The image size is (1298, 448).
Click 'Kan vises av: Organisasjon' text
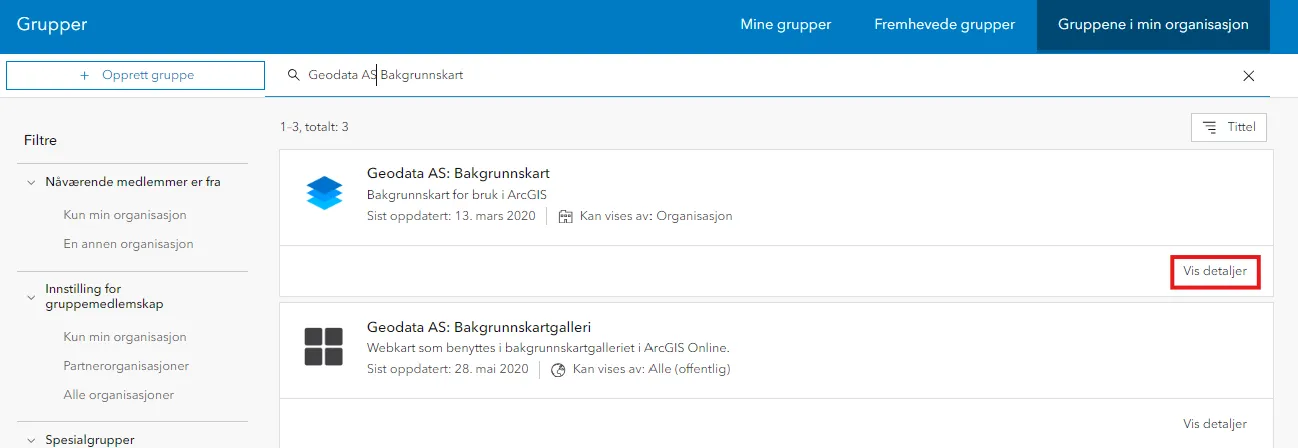click(x=656, y=216)
